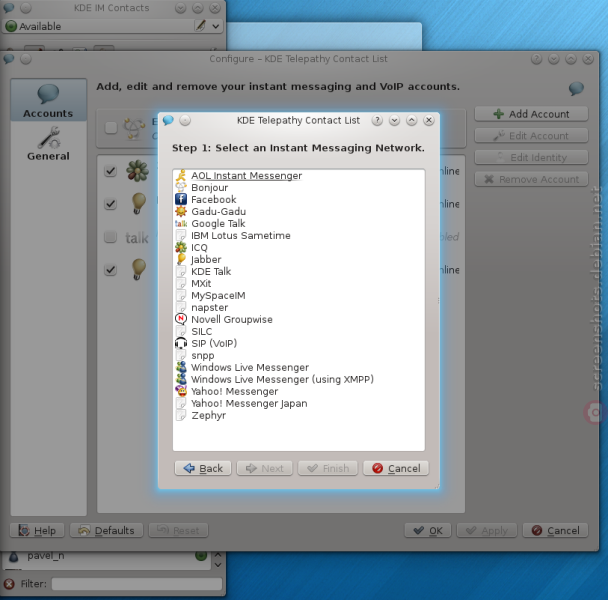Click the Novell Groupwise icon

tap(181, 319)
